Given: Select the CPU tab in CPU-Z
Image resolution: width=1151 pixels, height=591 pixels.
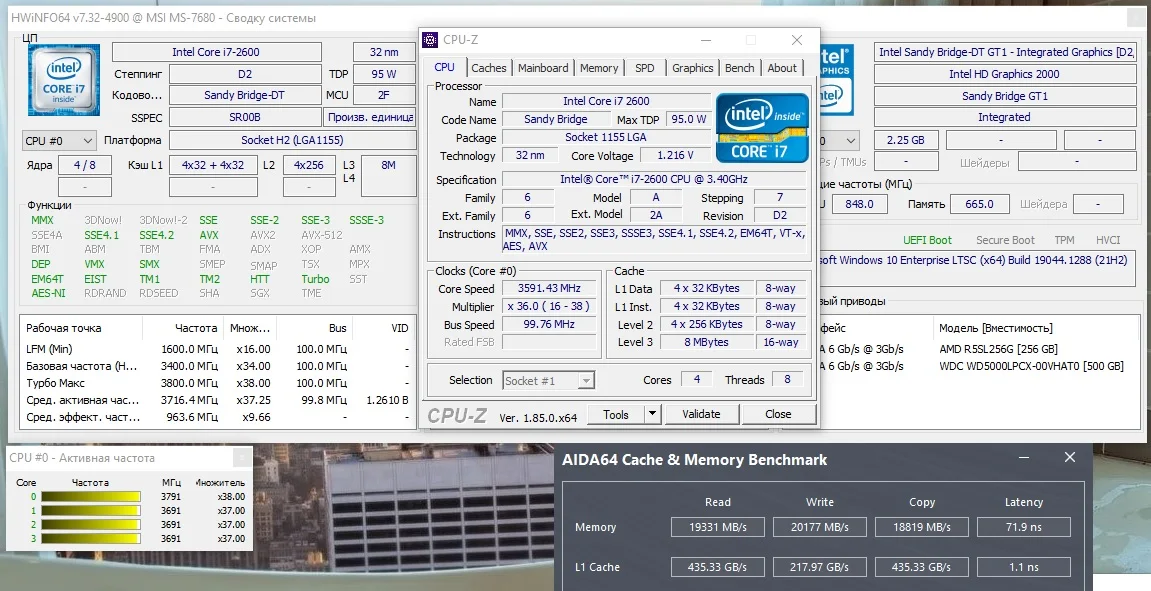Looking at the screenshot, I should click(x=444, y=67).
